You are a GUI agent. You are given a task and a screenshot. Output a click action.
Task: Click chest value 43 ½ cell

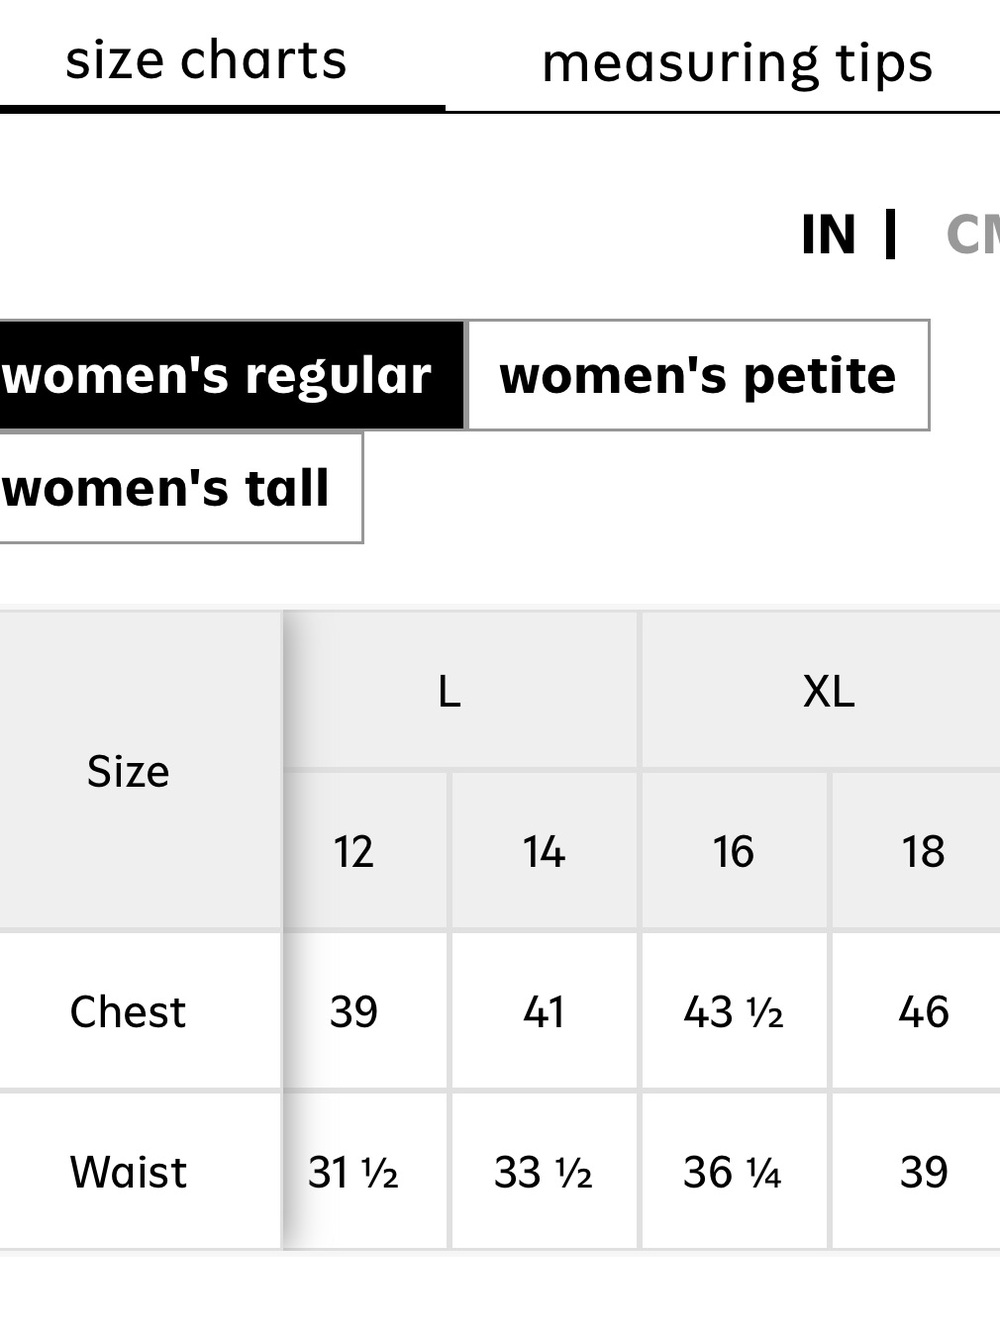pyautogui.click(x=734, y=1011)
